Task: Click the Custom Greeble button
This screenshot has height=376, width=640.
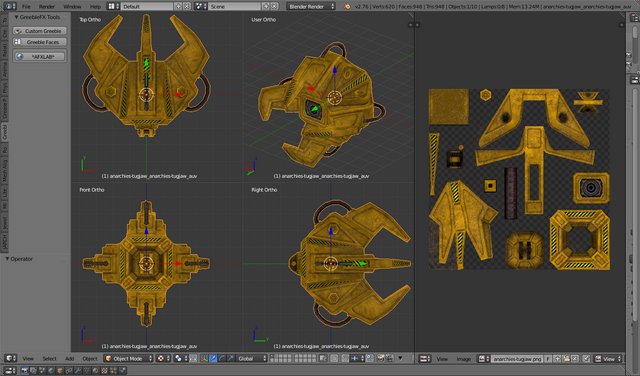Action: (x=40, y=31)
